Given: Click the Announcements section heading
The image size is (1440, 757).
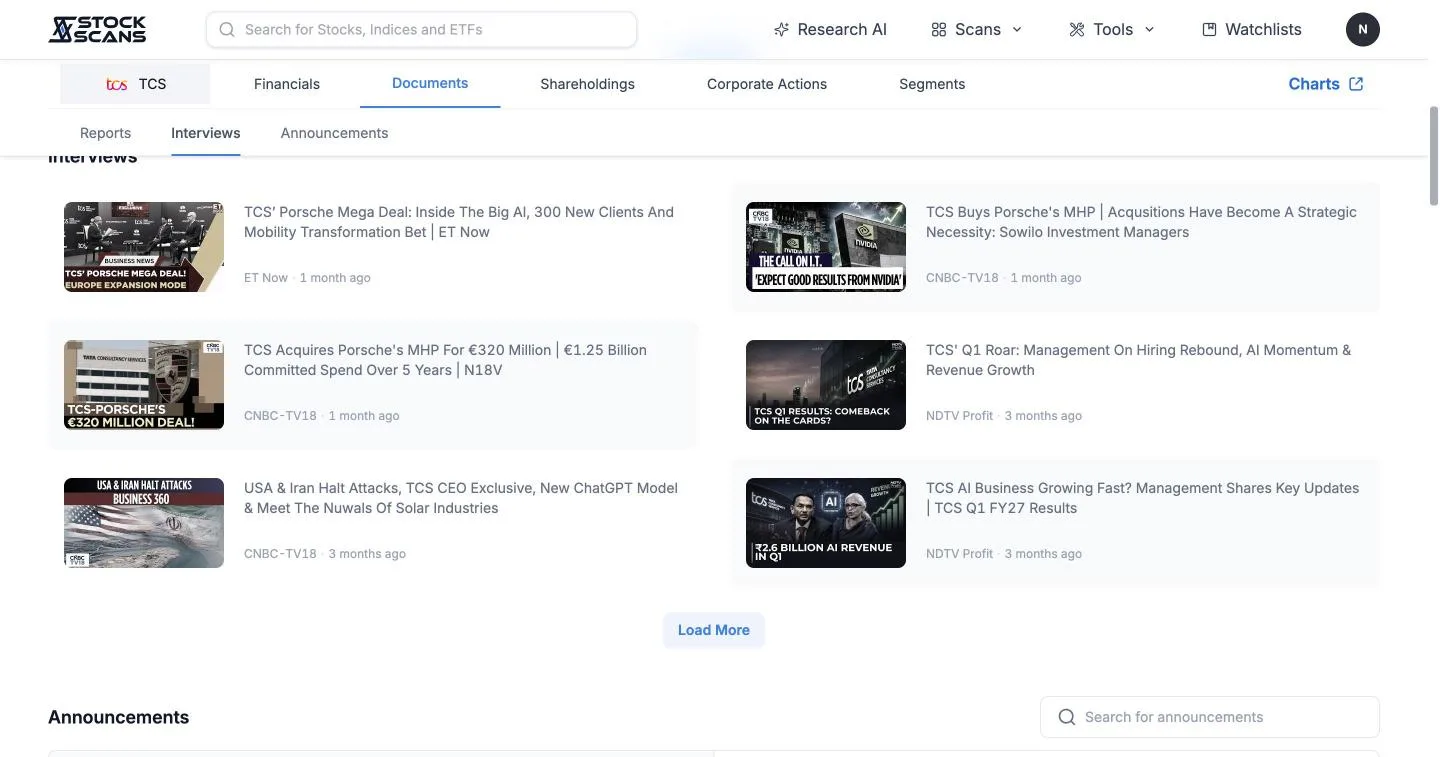Looking at the screenshot, I should coord(118,717).
